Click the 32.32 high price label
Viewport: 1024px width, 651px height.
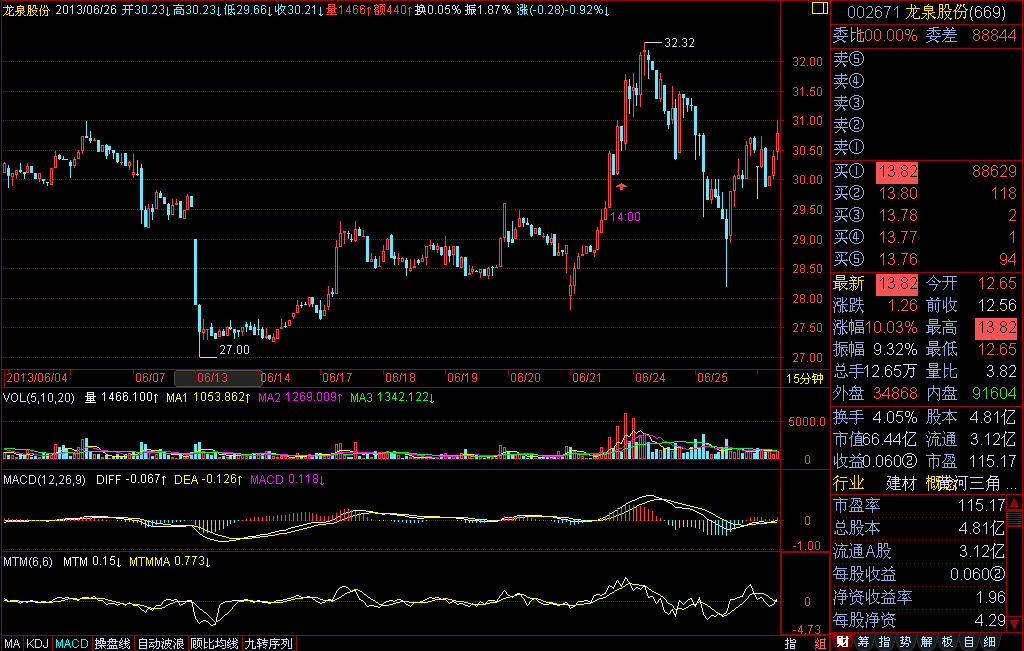679,43
